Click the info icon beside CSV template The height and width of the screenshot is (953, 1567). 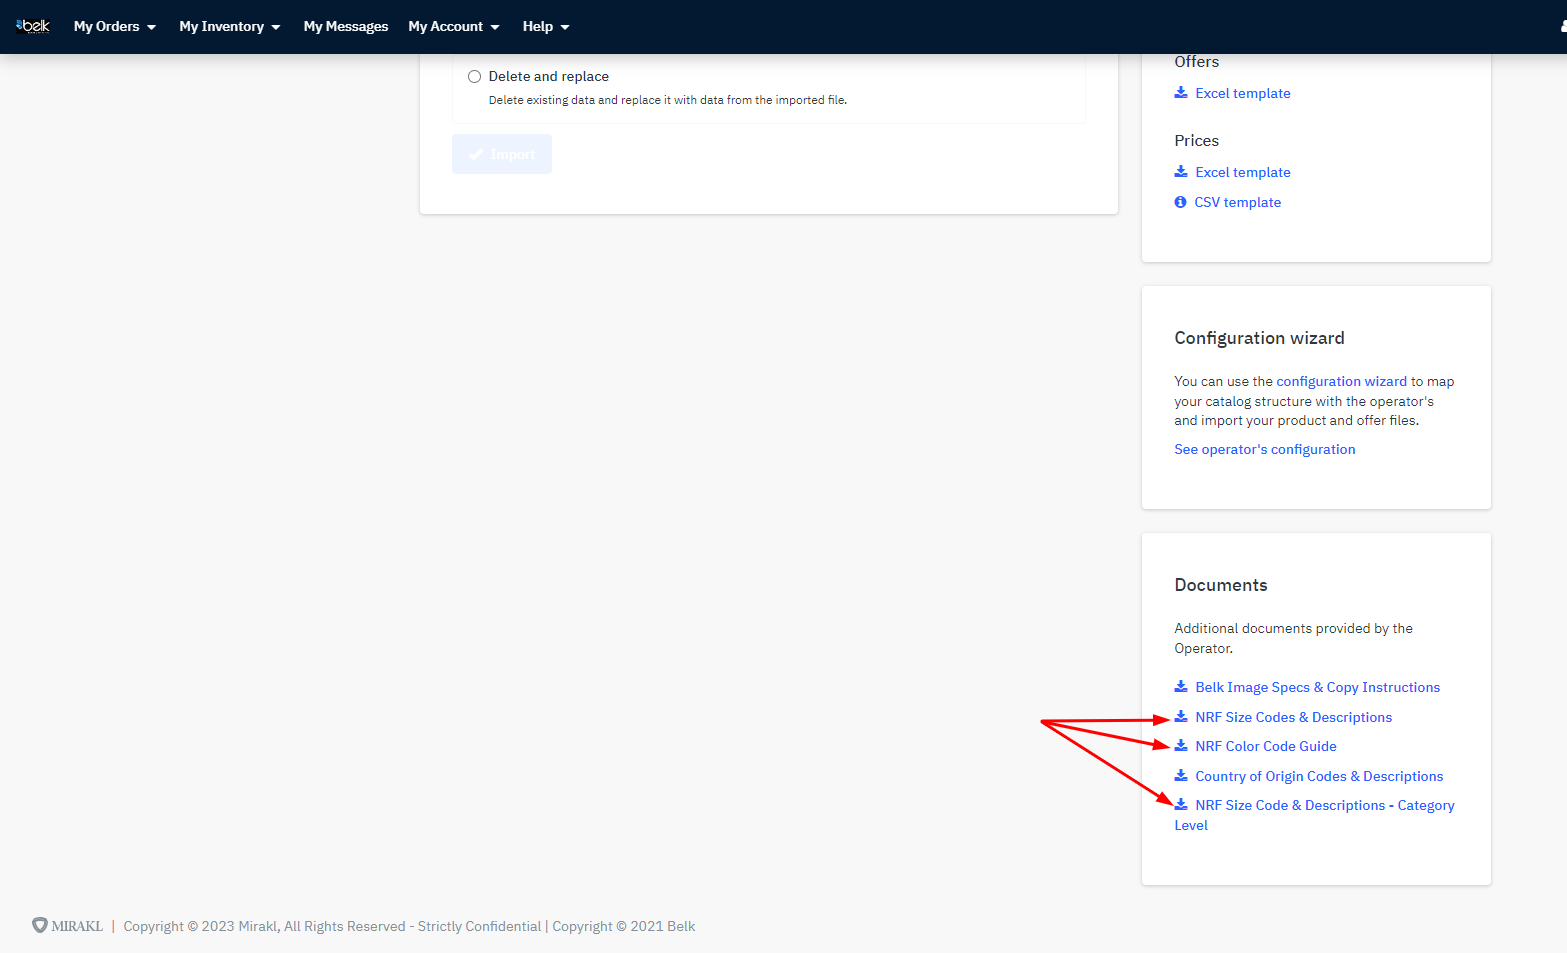point(1180,202)
